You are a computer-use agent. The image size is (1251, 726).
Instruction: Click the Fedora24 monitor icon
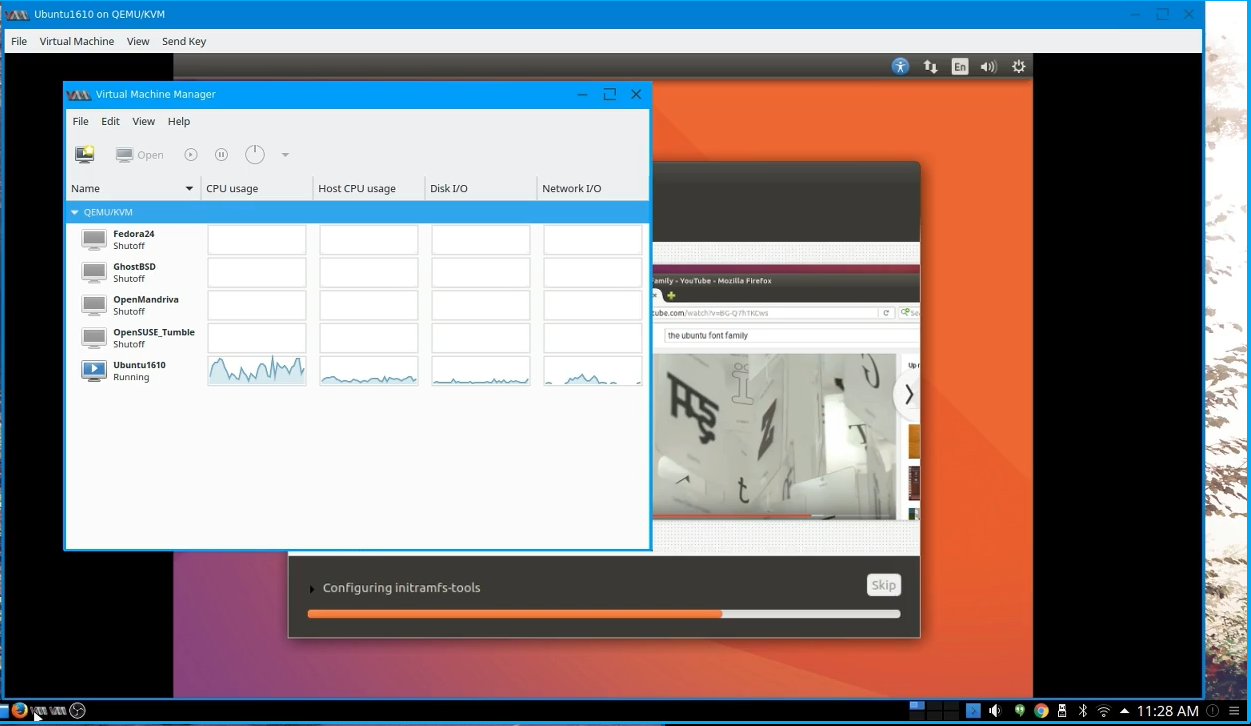pos(94,240)
